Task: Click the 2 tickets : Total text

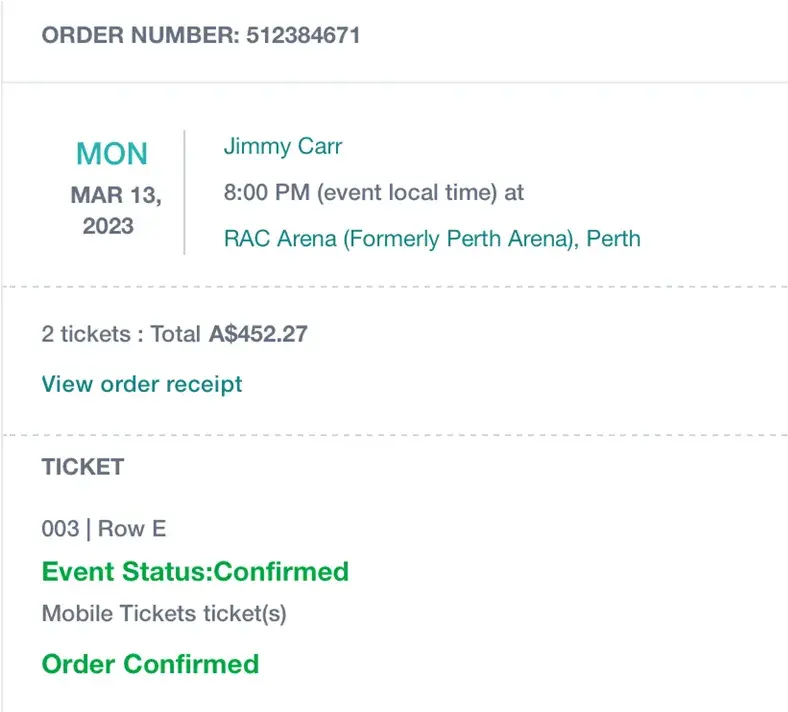Action: [x=121, y=334]
